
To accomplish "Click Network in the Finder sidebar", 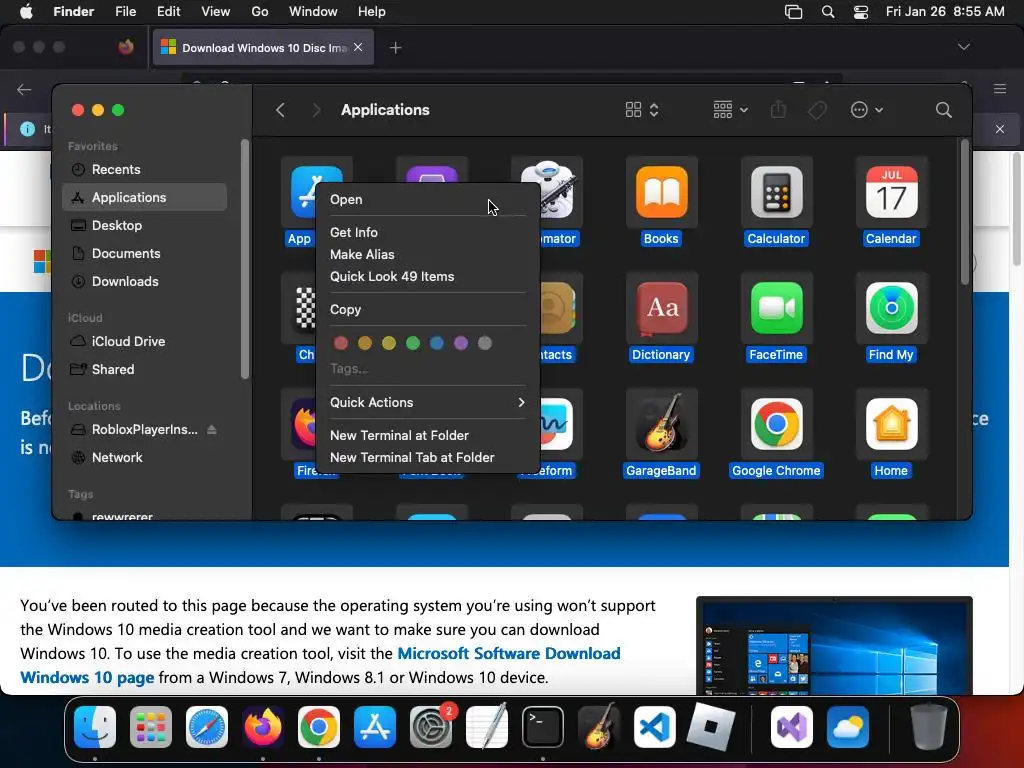I will [144, 458].
